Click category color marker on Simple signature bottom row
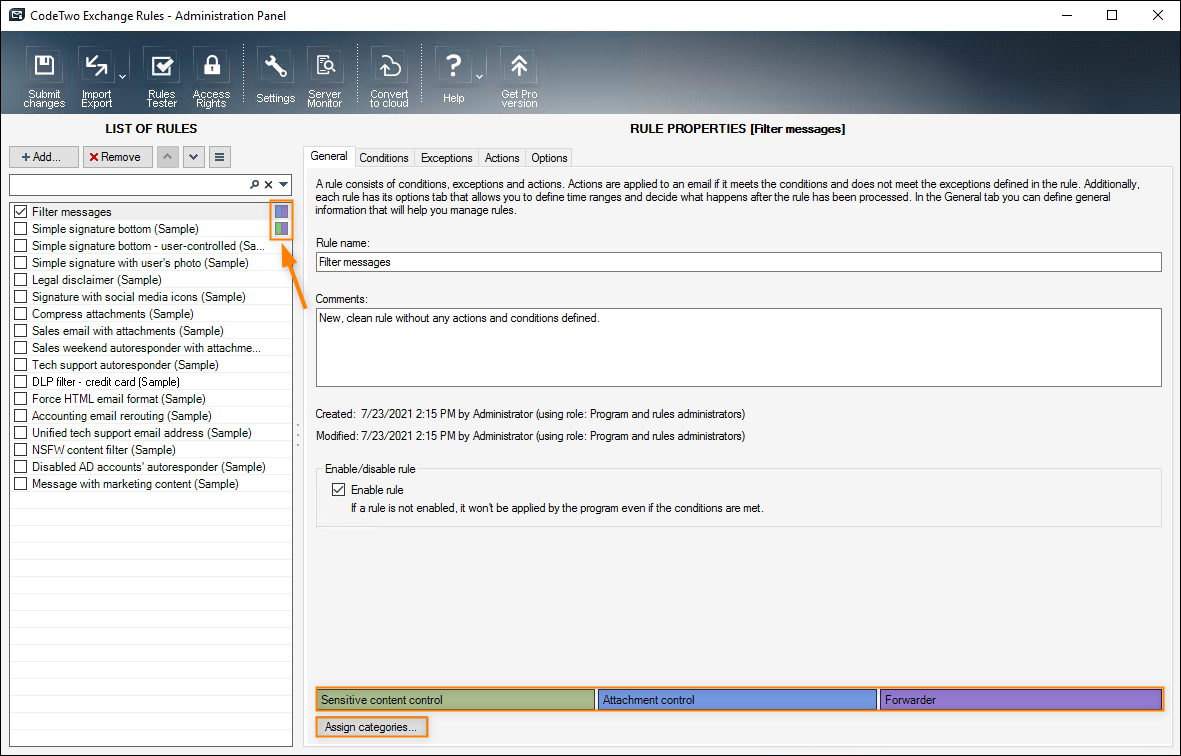The width and height of the screenshot is (1181, 756). click(x=282, y=228)
